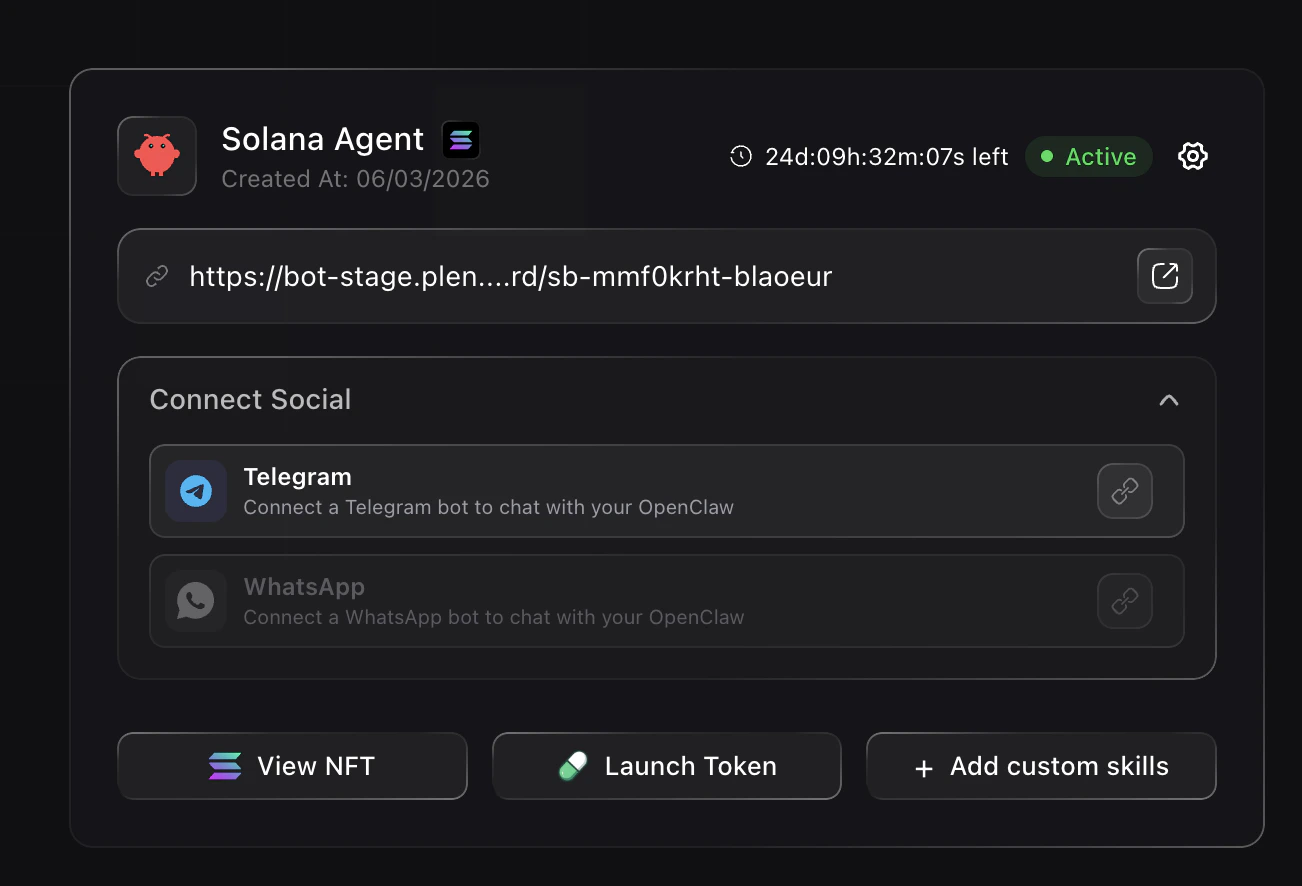1302x886 pixels.
Task: Click the chevron above the Telegram row
Action: click(x=1168, y=399)
